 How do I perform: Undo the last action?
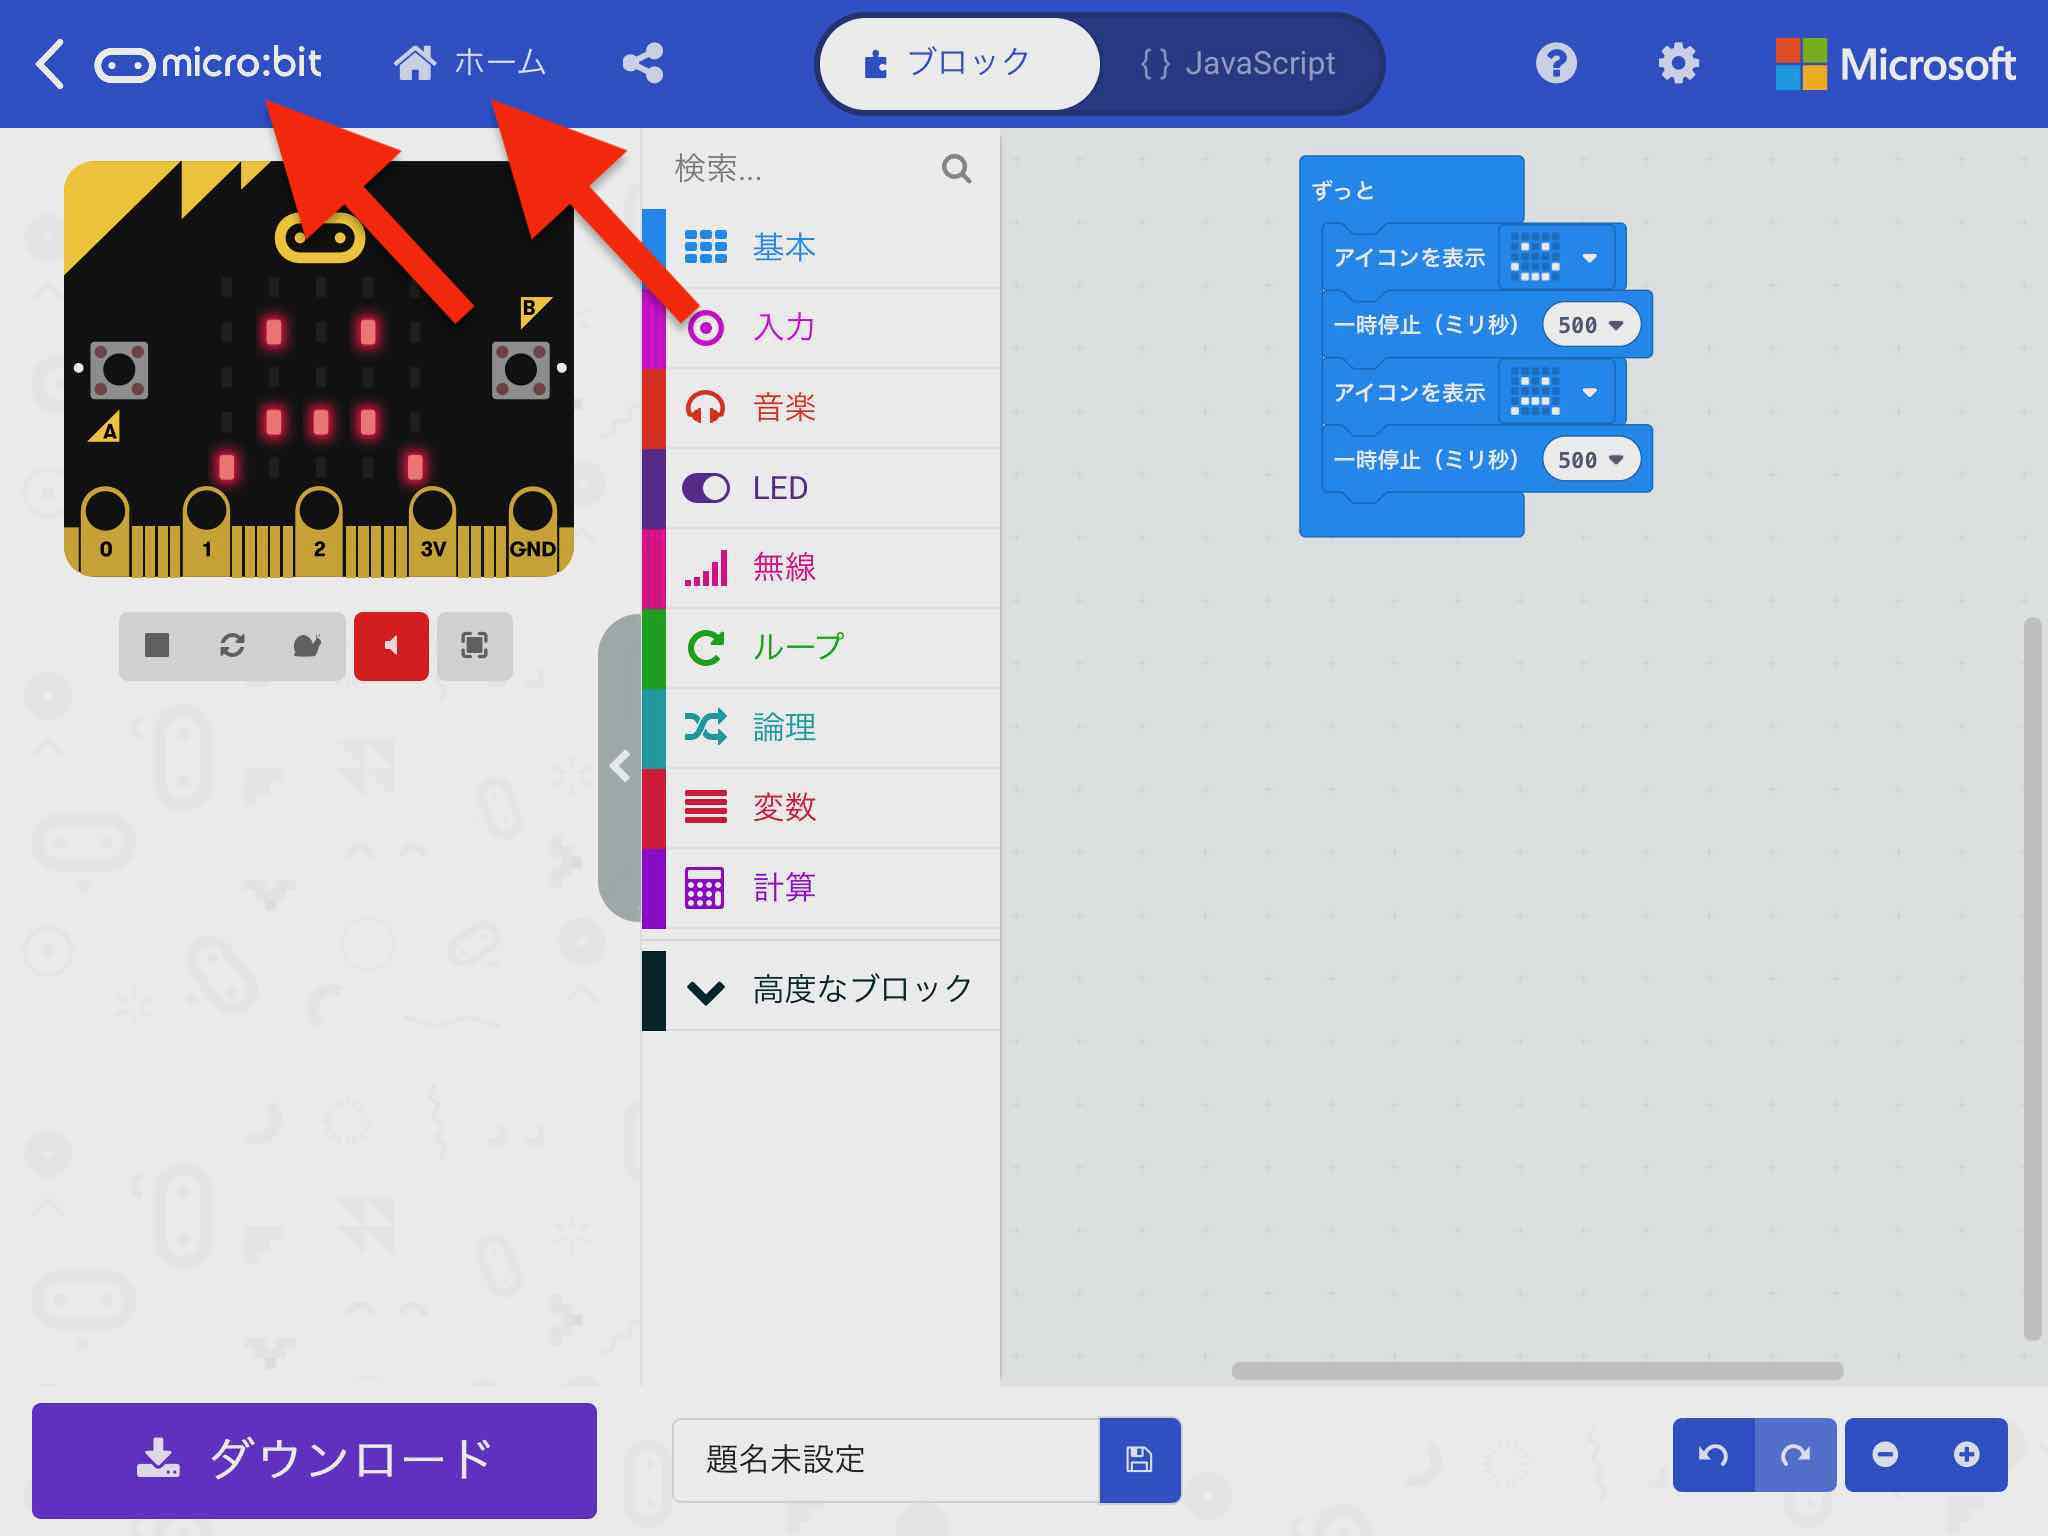pos(1712,1455)
